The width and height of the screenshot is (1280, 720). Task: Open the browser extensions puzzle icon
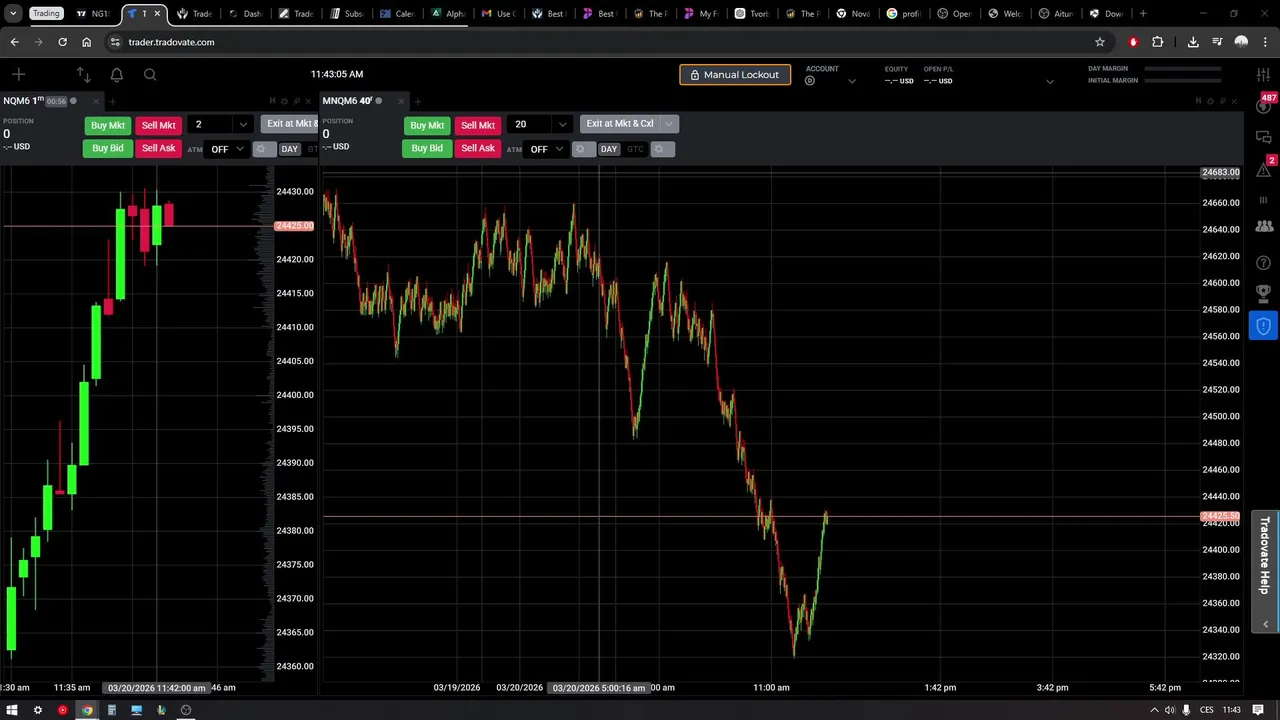1158,42
